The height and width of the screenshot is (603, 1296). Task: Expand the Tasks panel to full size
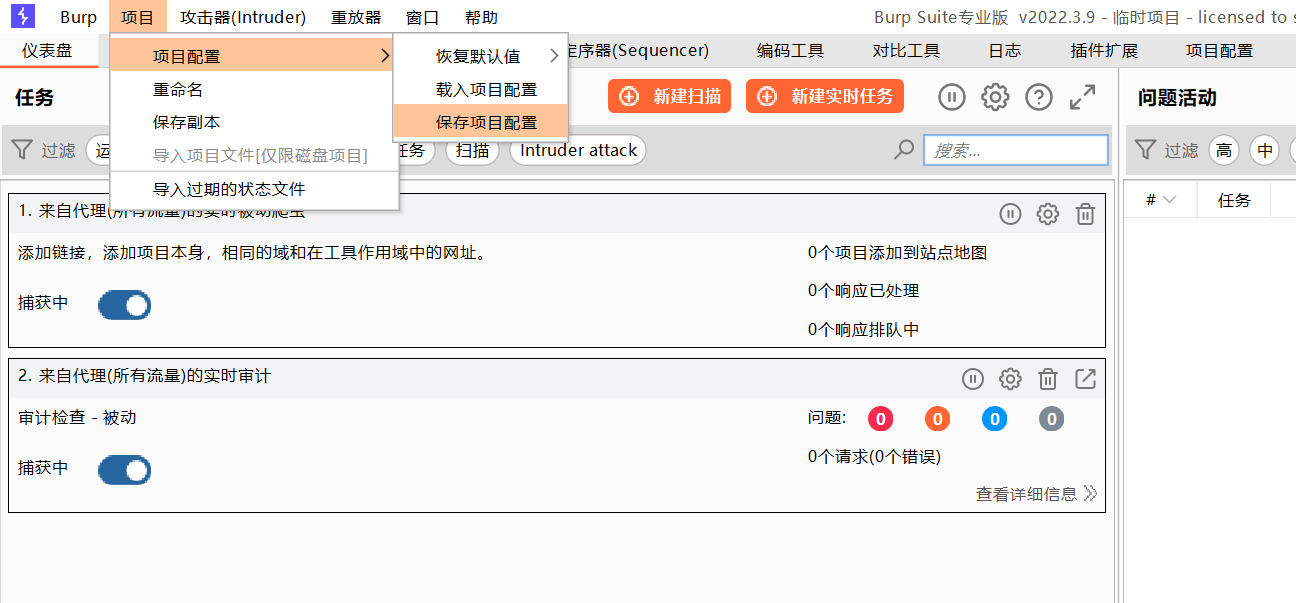click(x=1083, y=97)
